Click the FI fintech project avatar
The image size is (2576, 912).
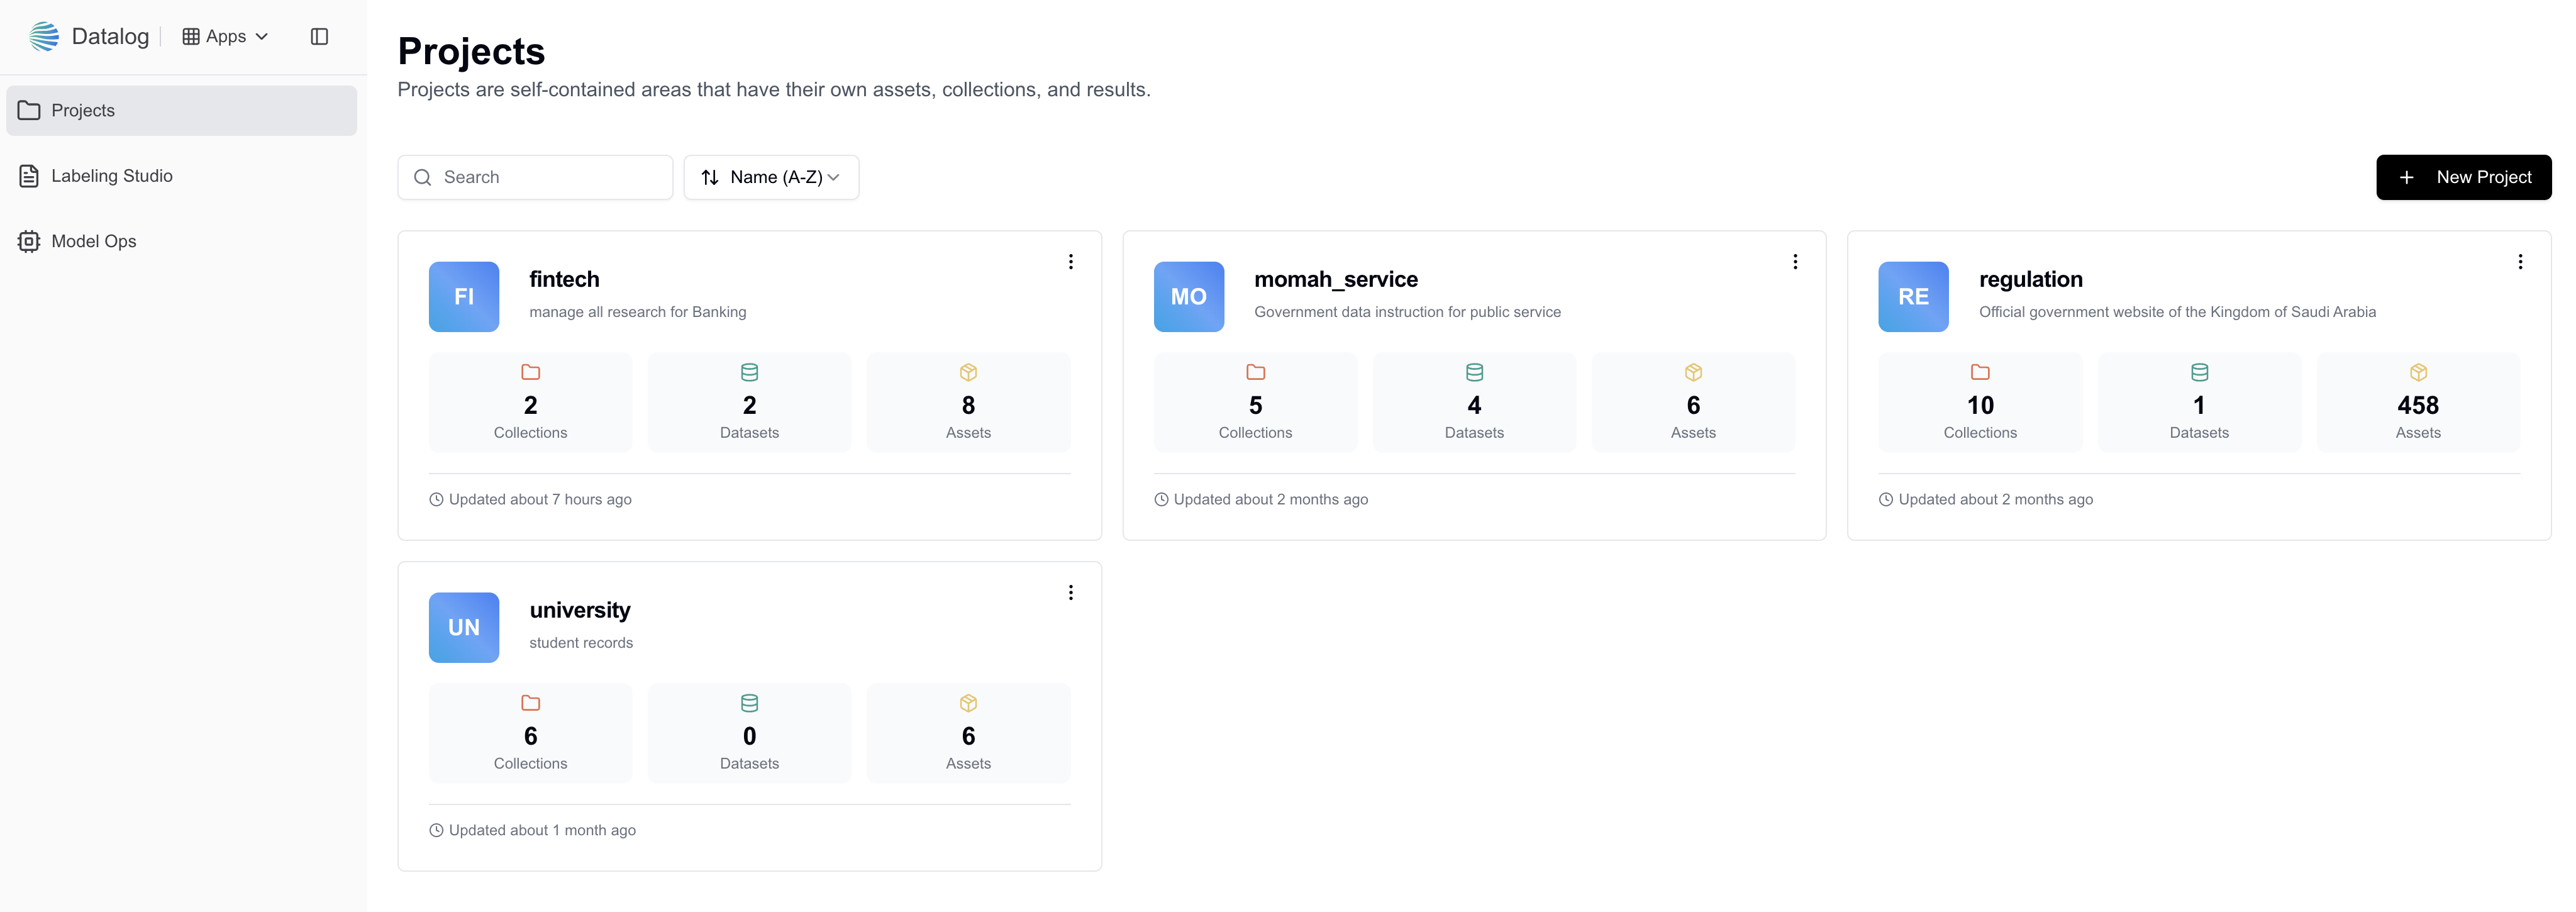pyautogui.click(x=464, y=296)
